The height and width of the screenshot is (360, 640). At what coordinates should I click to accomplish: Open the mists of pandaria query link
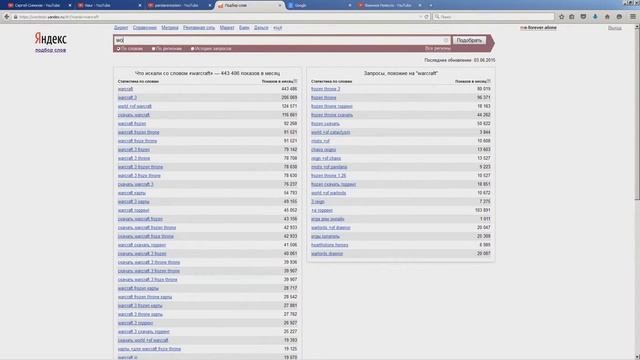pyautogui.click(x=329, y=167)
